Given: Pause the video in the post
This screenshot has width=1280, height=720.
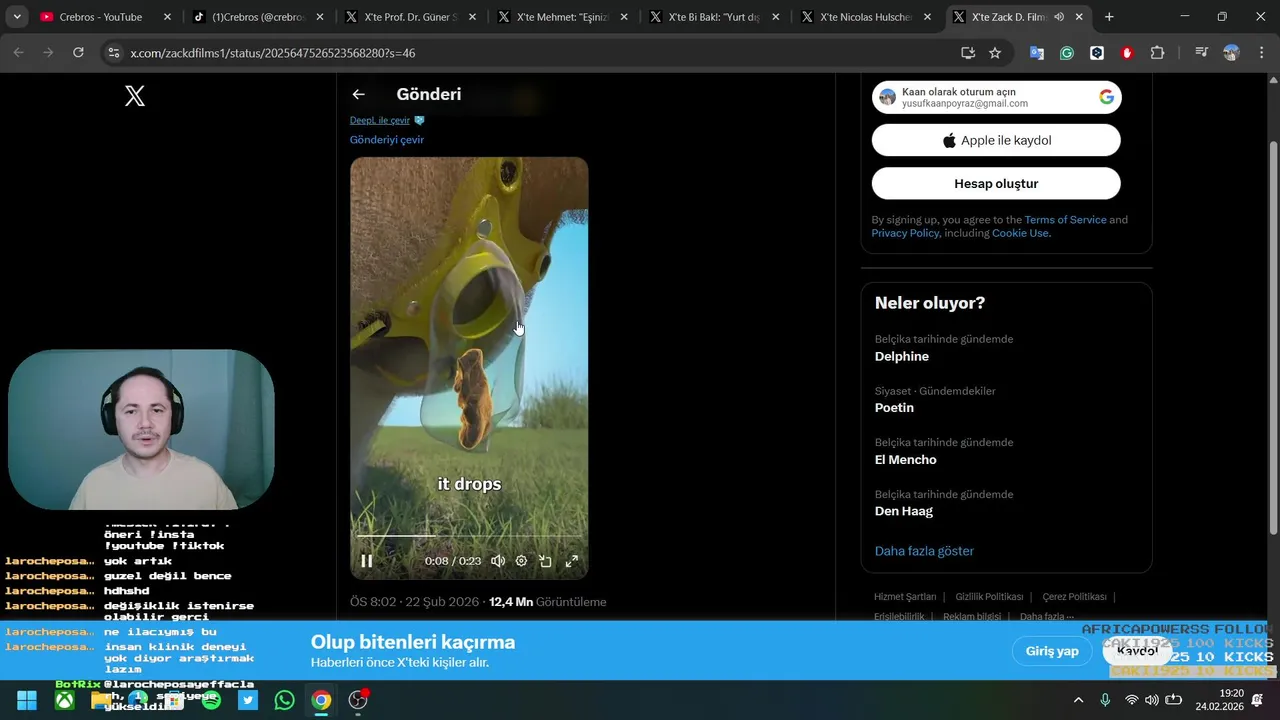Looking at the screenshot, I should pos(366,561).
